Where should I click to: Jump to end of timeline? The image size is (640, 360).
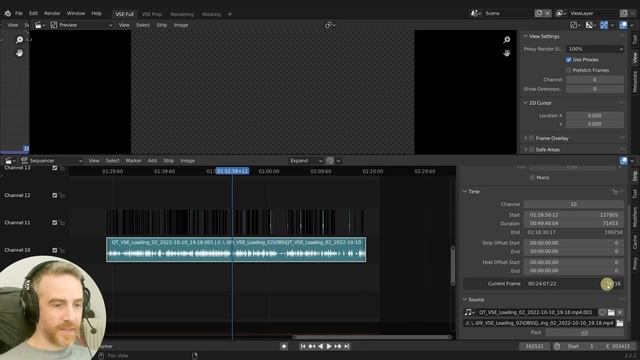coord(347,346)
